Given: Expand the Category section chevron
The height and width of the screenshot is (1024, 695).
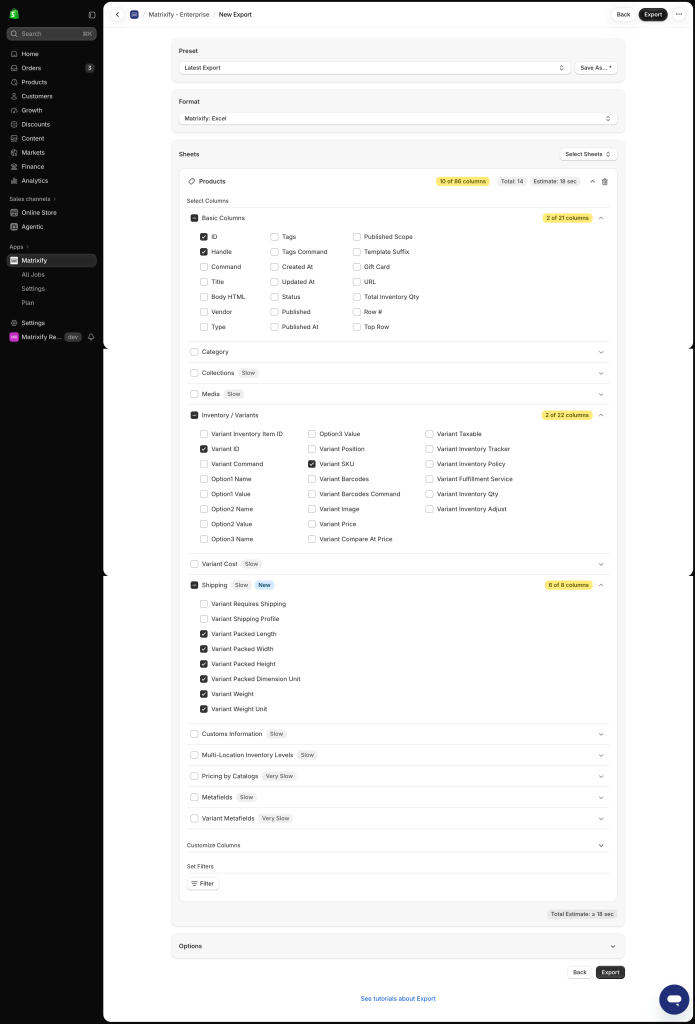Looking at the screenshot, I should (x=601, y=352).
